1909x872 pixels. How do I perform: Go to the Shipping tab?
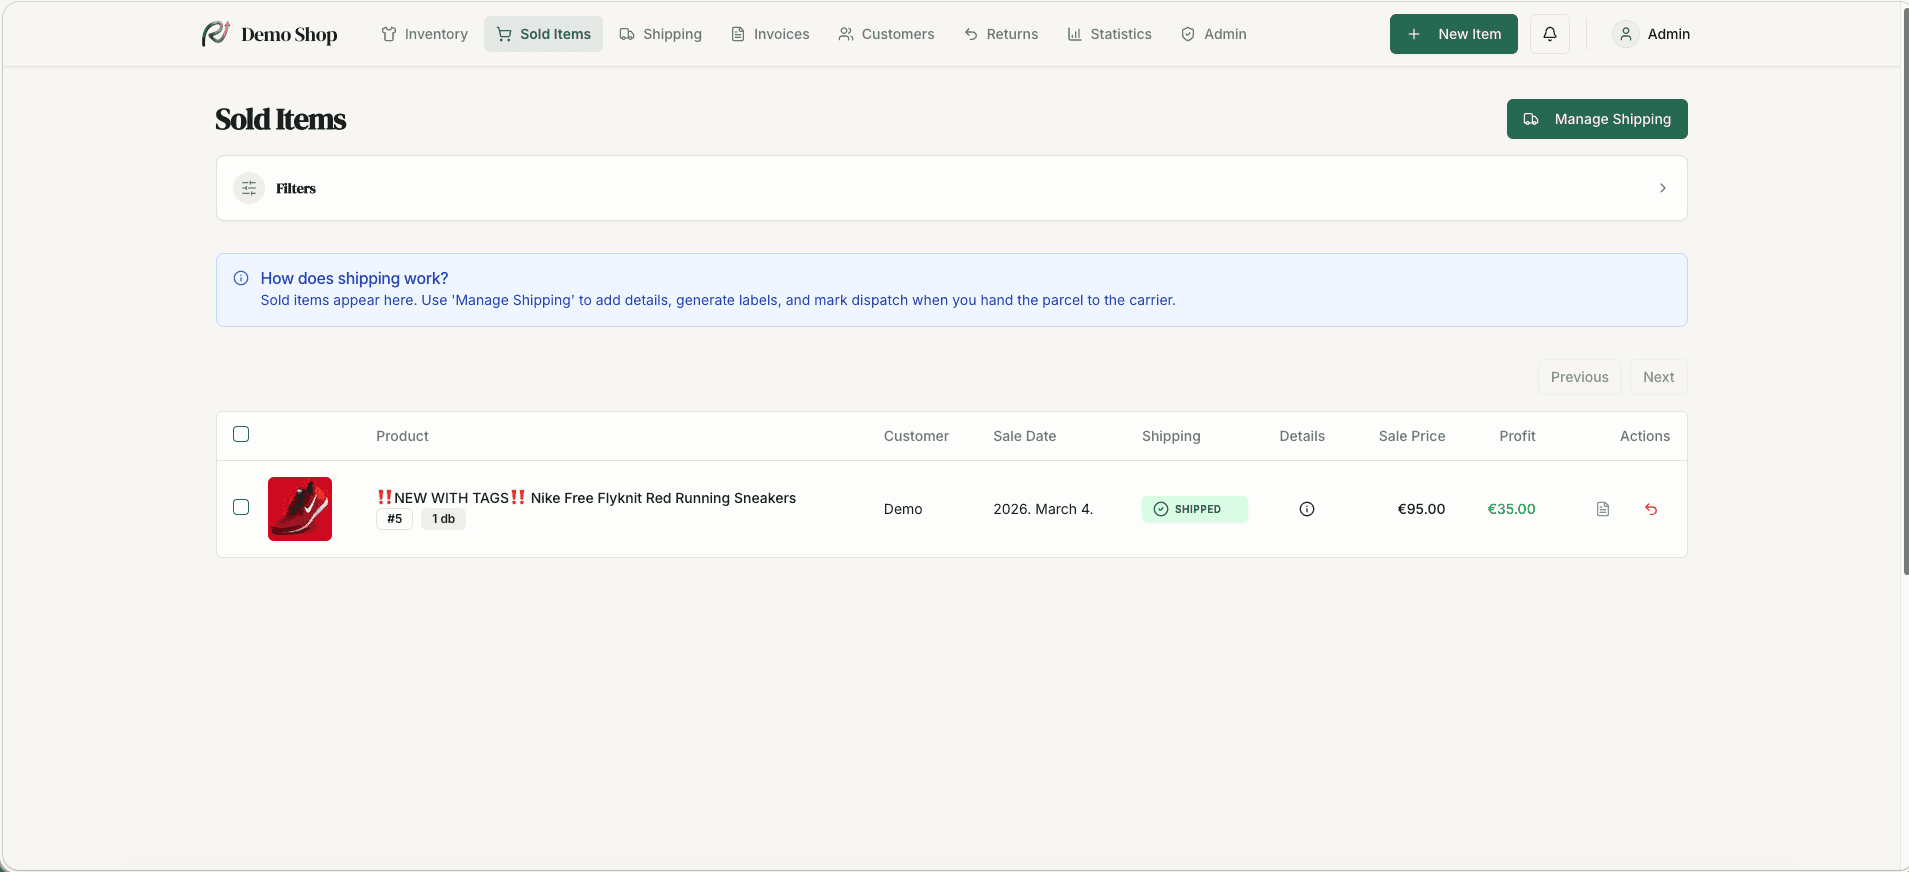click(x=661, y=34)
